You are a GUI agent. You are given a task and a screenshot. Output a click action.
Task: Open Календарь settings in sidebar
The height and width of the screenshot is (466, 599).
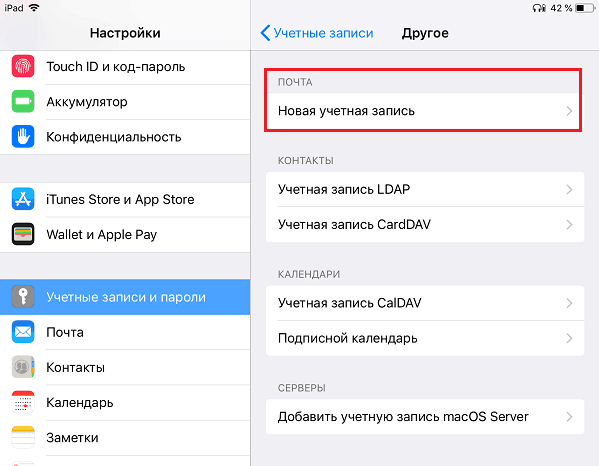(125, 403)
